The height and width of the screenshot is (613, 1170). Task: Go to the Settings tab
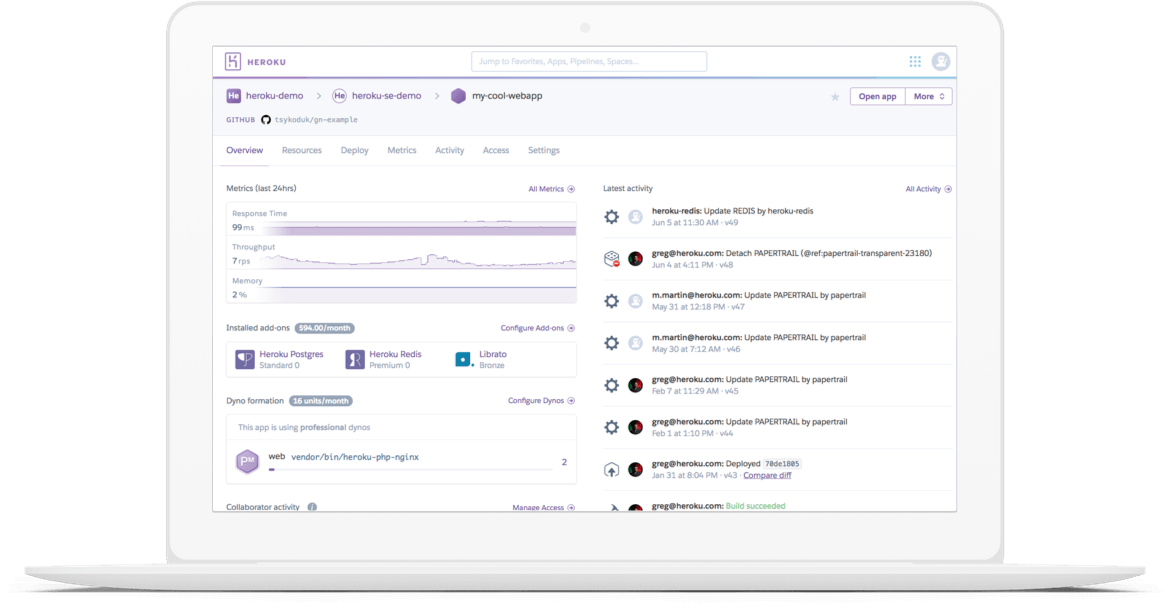[x=543, y=150]
